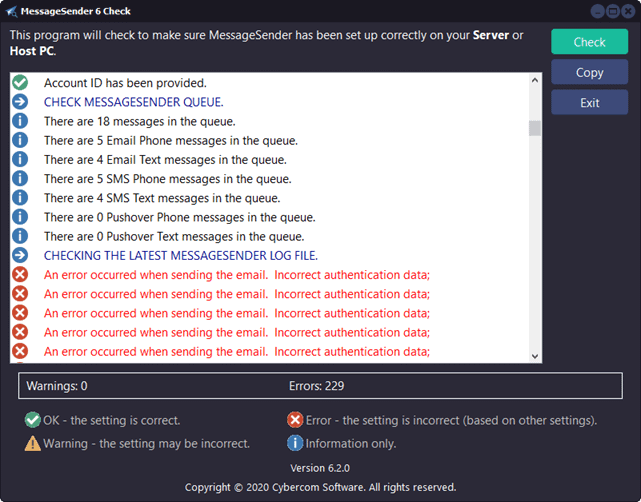The image size is (641, 502).
Task: Click the 'Warnings: 0' status text
Action: (57, 386)
